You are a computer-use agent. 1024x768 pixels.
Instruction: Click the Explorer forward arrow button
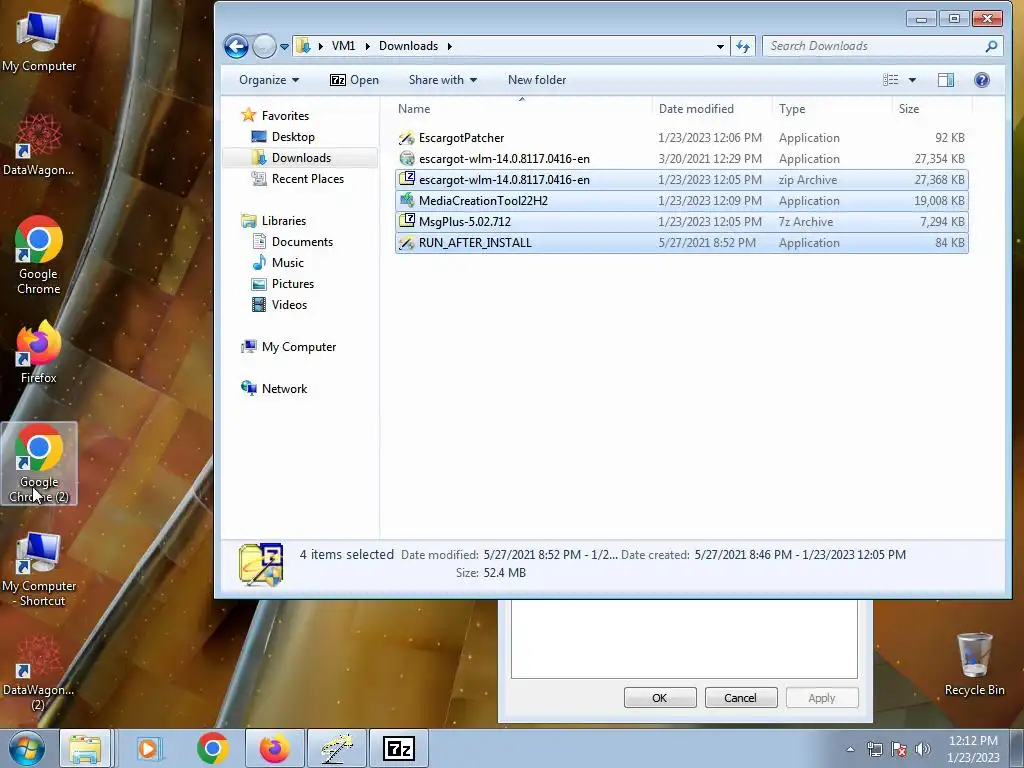[x=264, y=46]
